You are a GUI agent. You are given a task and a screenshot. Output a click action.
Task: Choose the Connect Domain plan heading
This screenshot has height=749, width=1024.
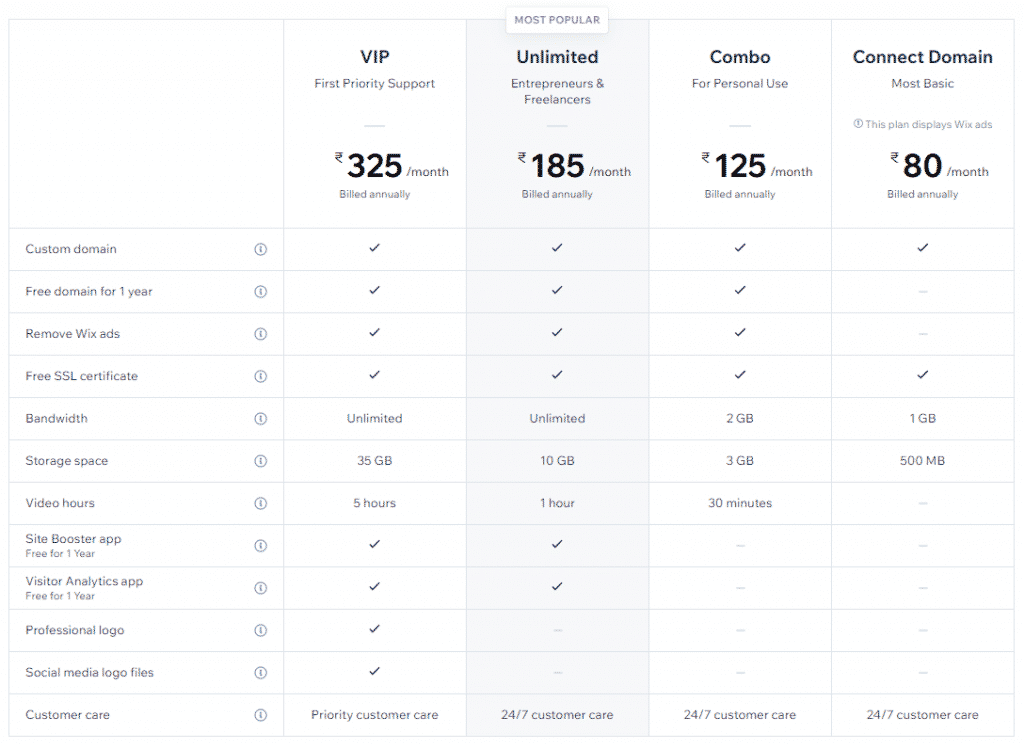(922, 57)
